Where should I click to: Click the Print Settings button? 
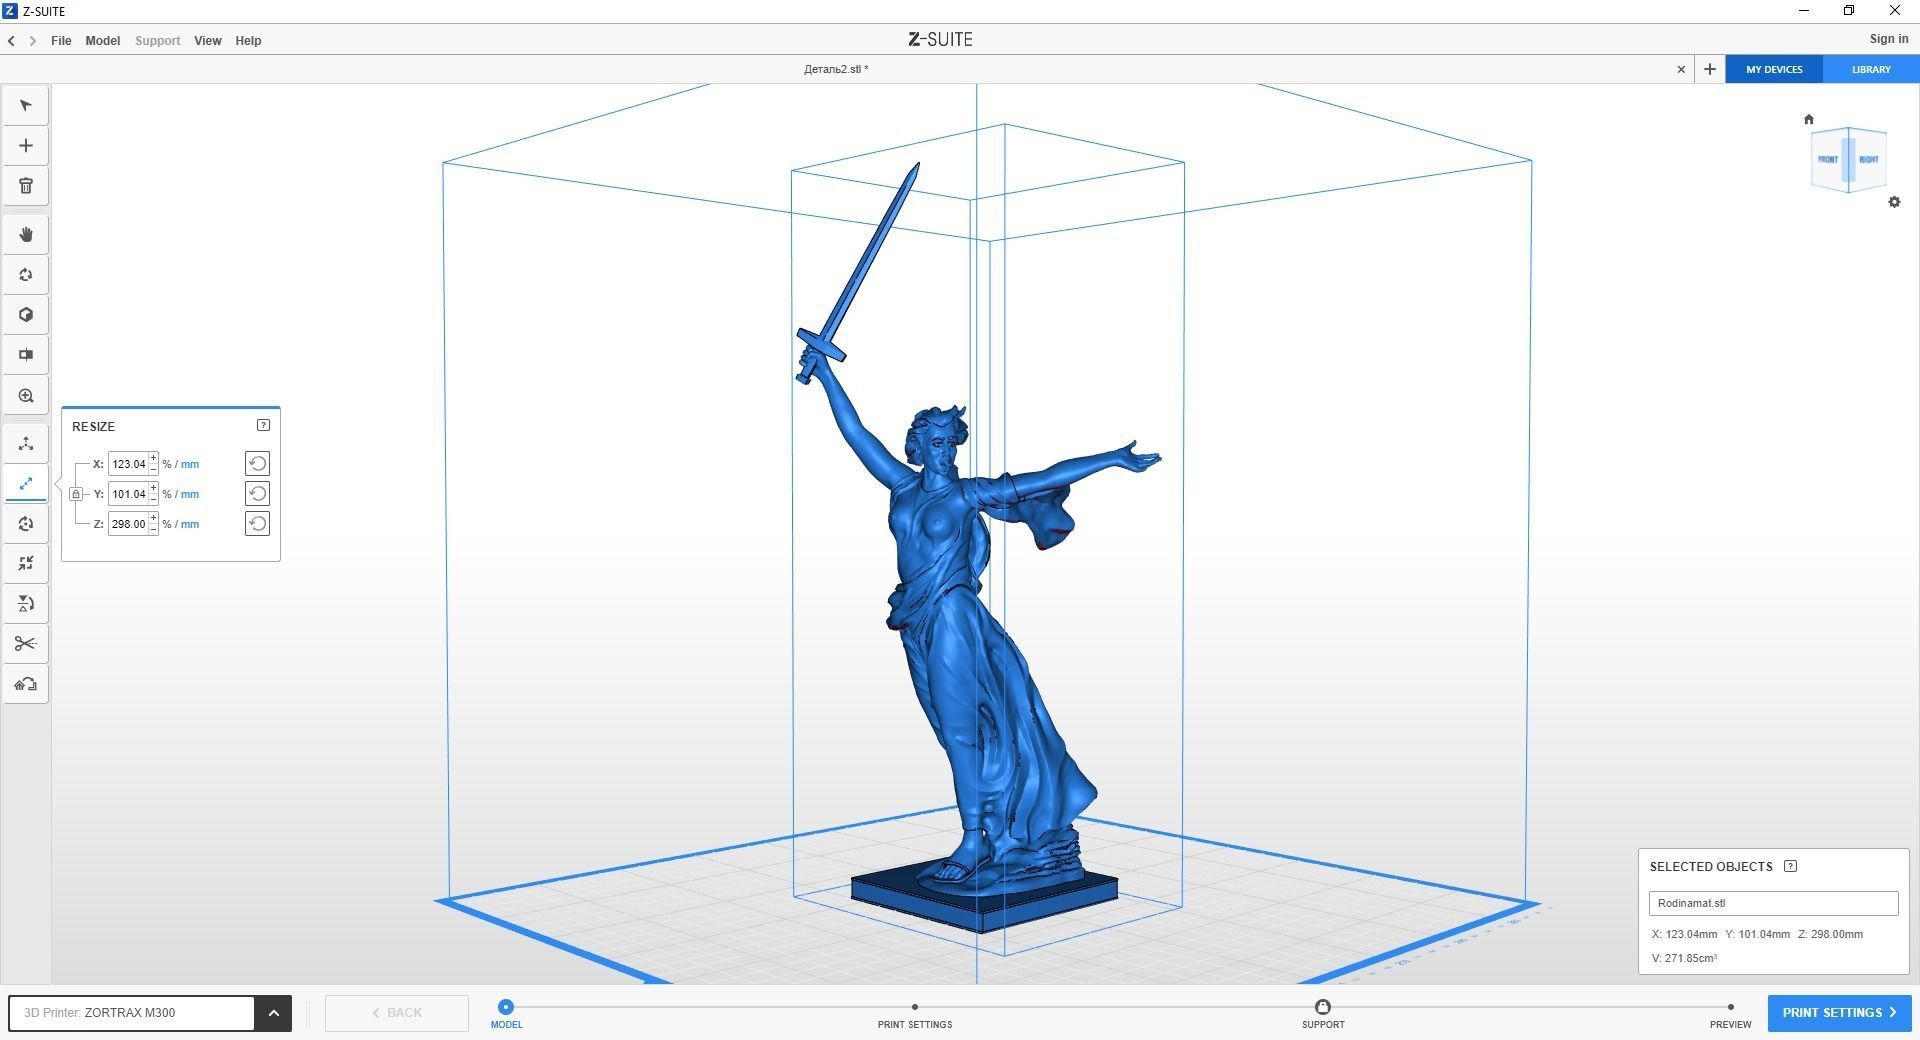[1839, 1013]
